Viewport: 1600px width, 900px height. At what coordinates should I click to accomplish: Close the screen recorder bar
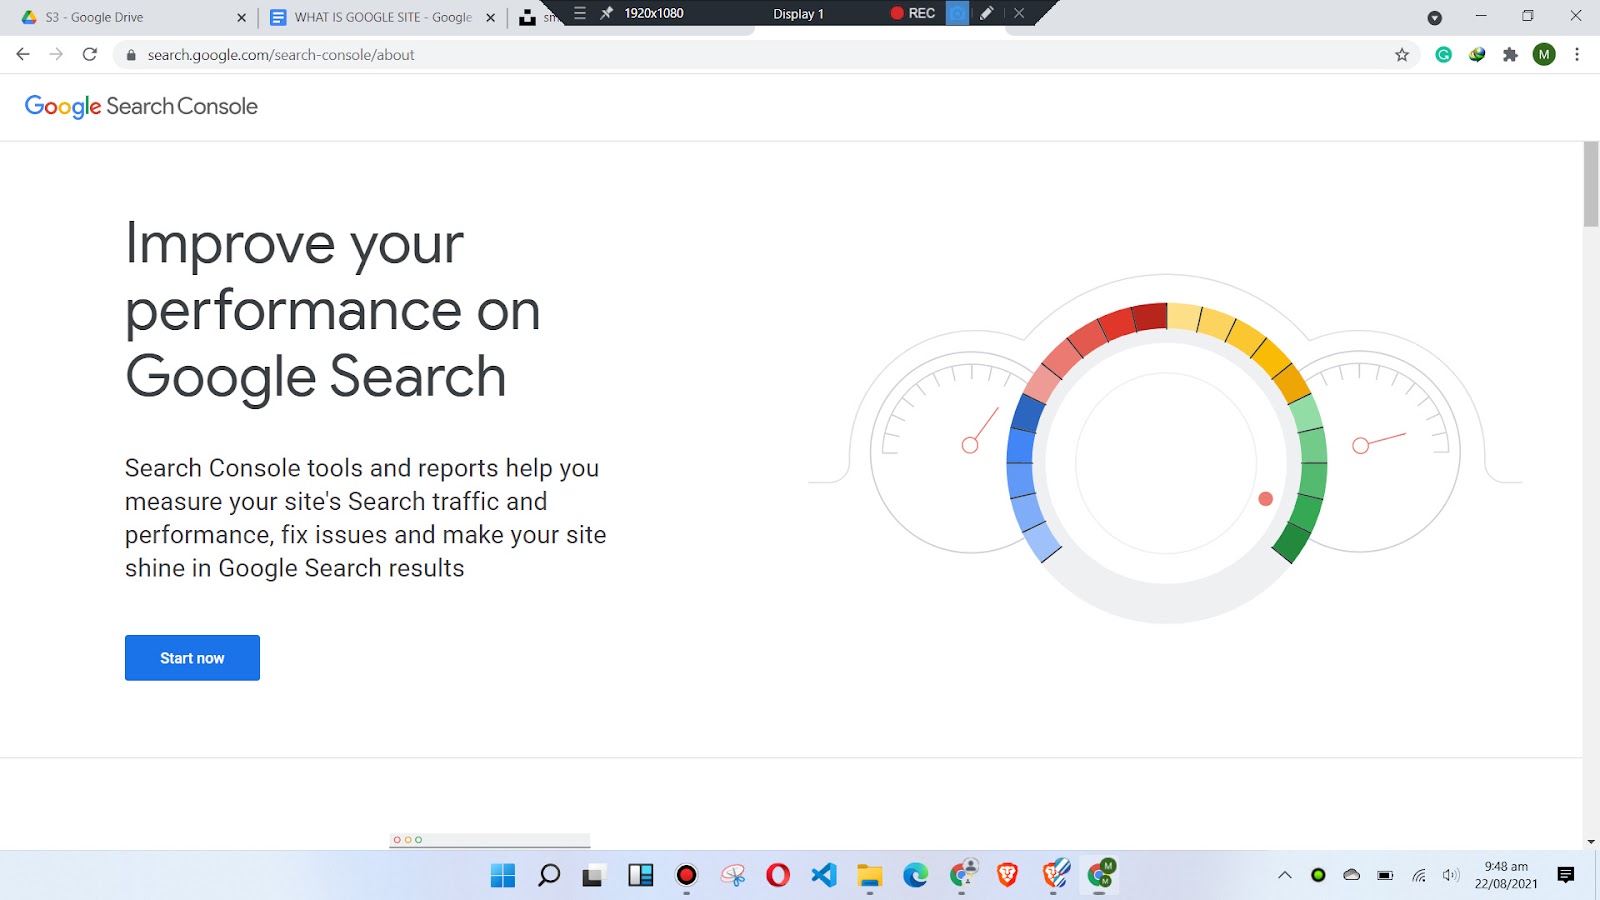coord(1019,13)
